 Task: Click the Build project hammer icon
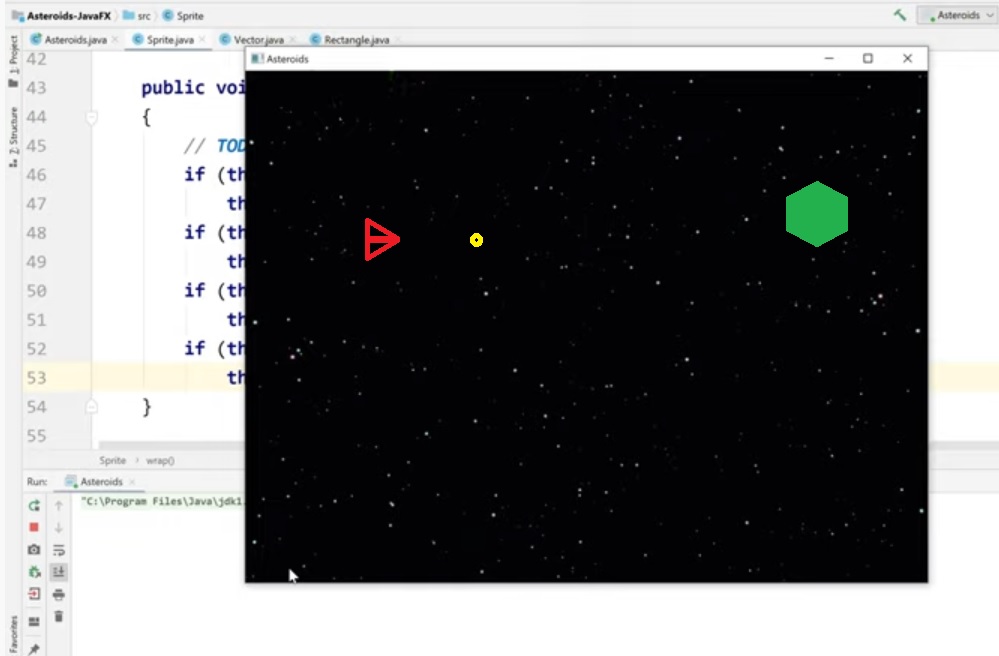pyautogui.click(x=900, y=15)
